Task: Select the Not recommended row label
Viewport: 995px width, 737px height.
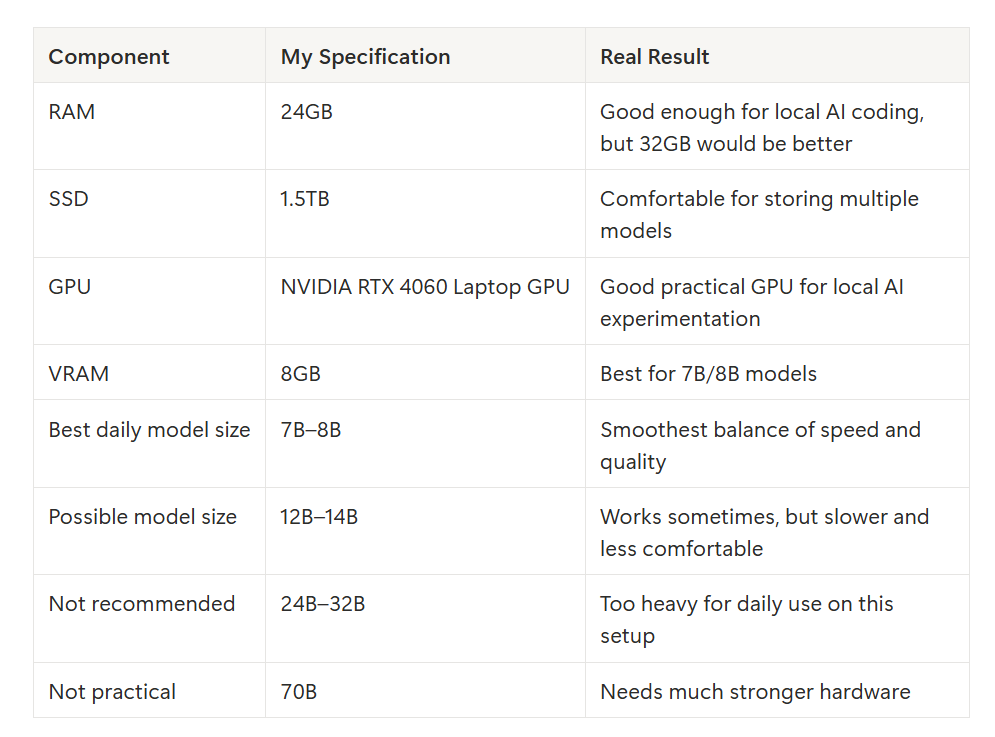Action: (142, 603)
